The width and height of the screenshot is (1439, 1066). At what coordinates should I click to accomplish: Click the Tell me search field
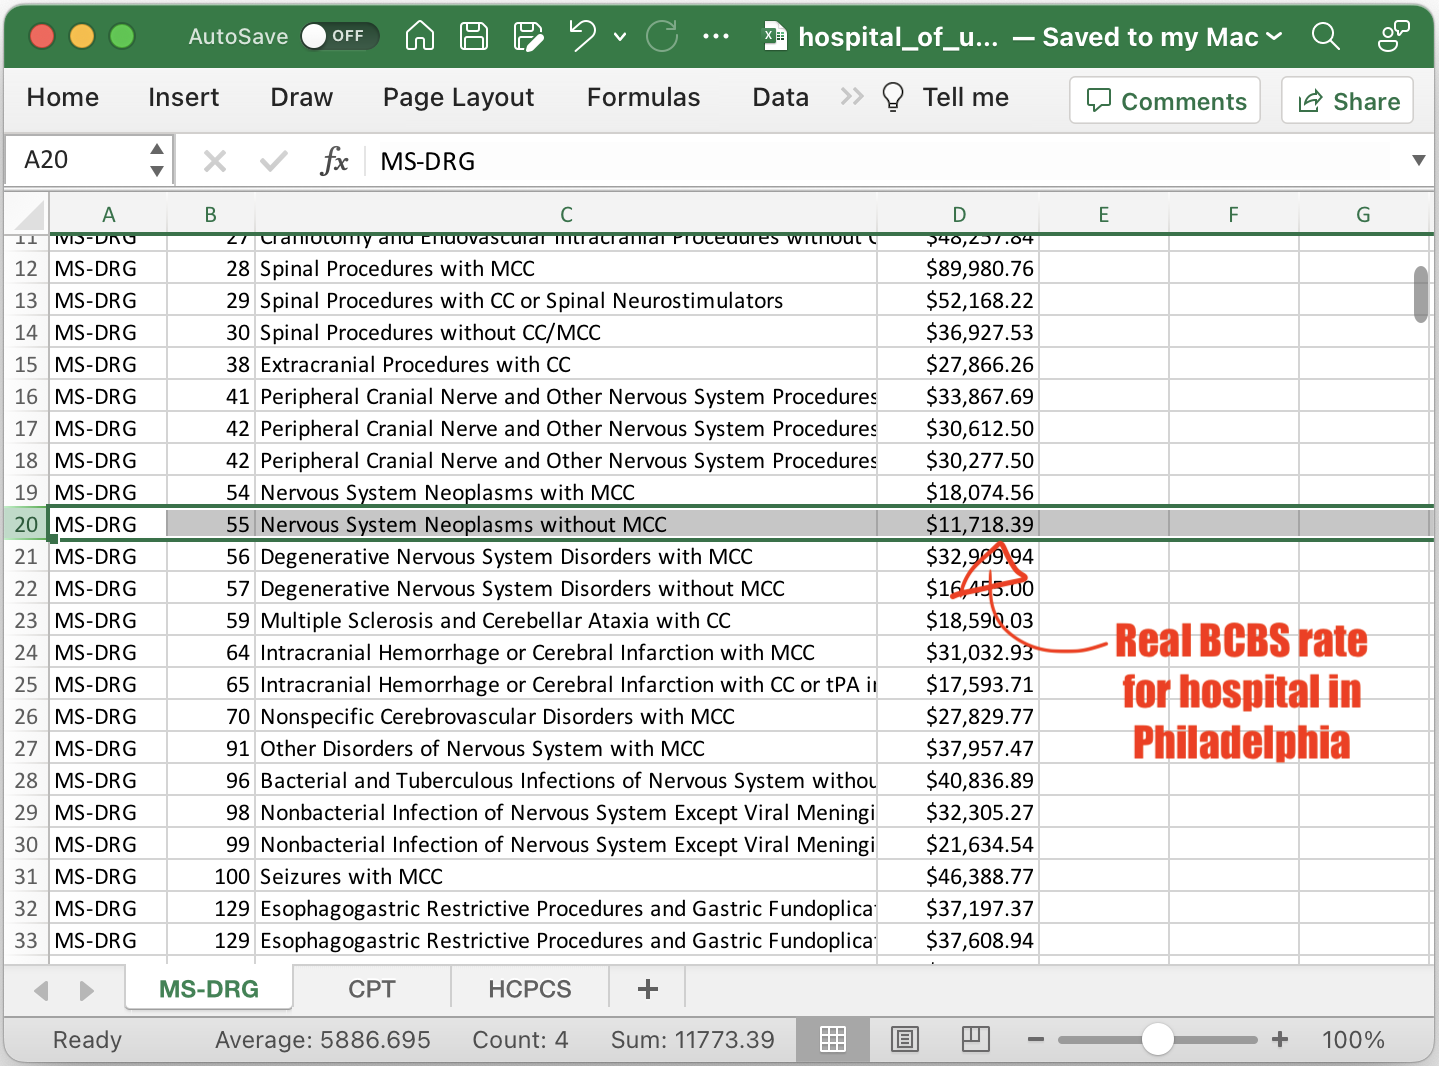(x=965, y=97)
